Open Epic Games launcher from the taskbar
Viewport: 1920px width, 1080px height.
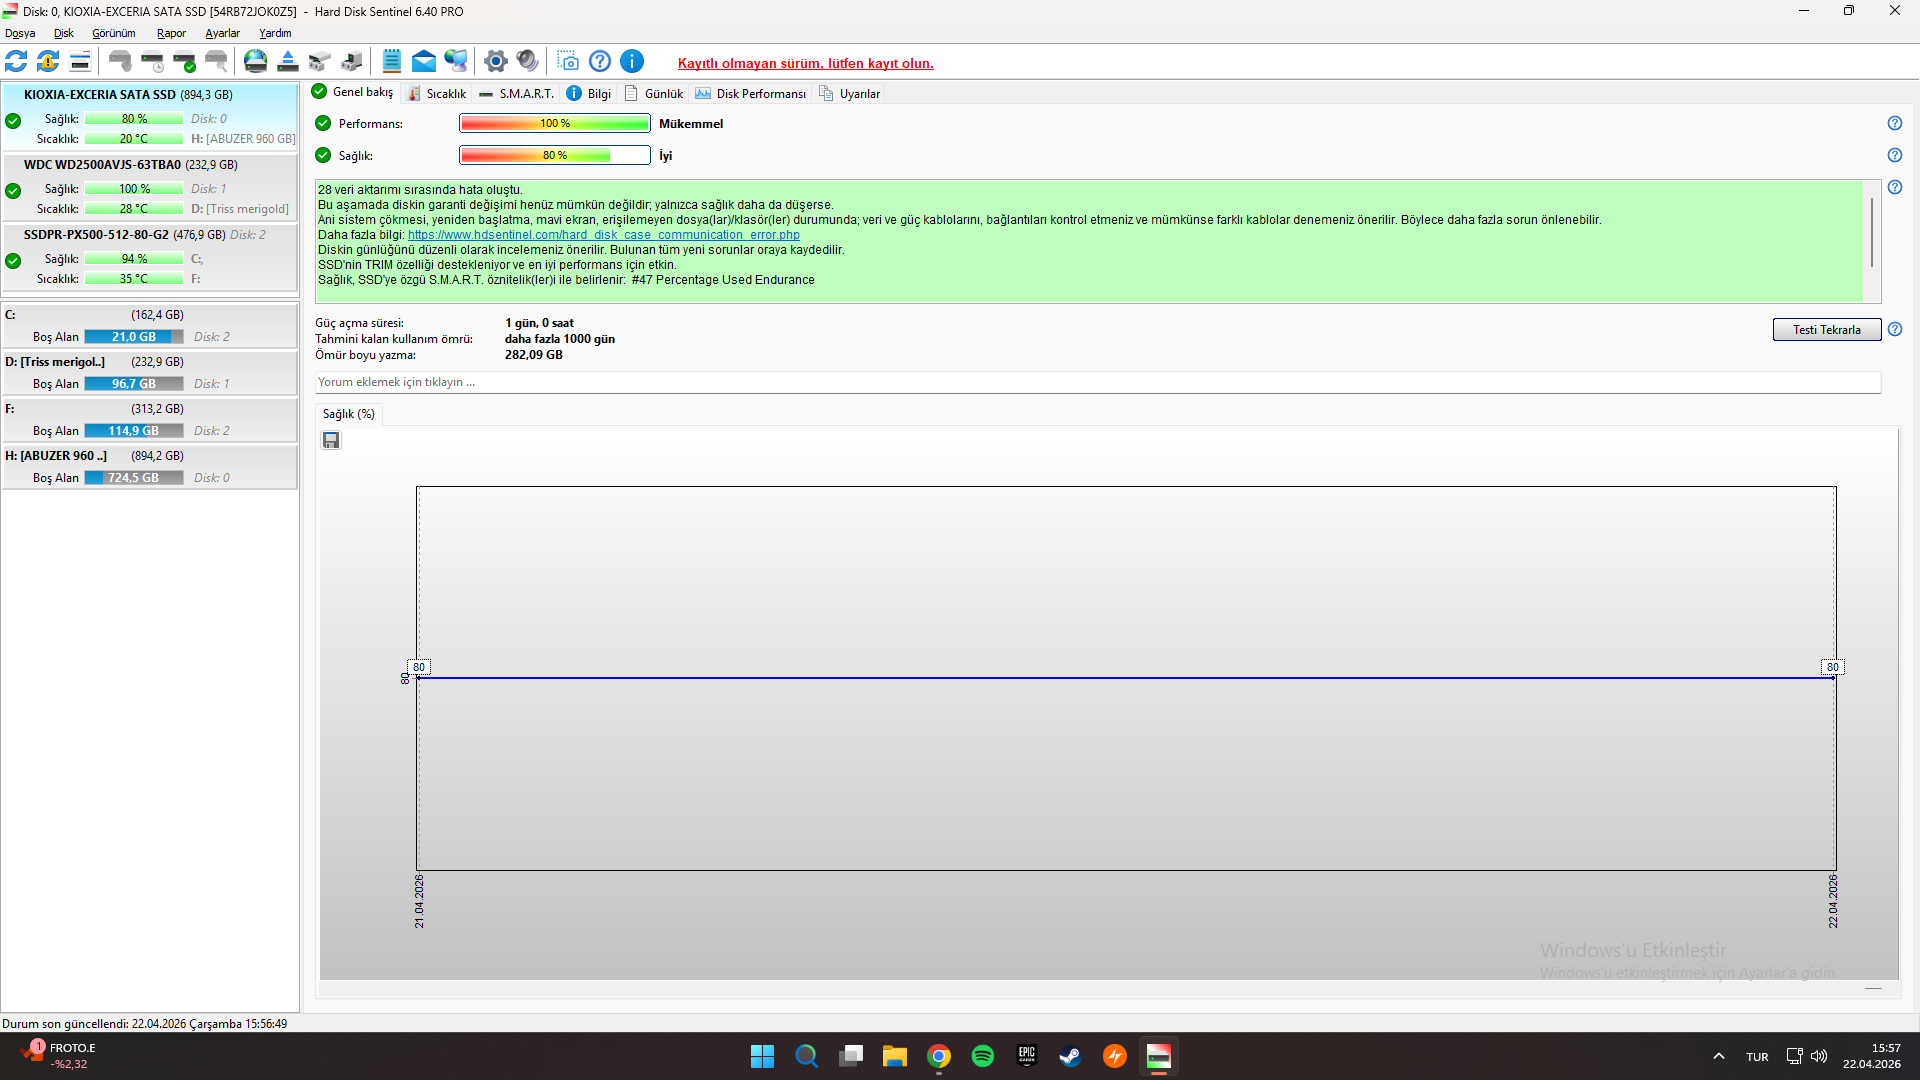pyautogui.click(x=1027, y=1056)
